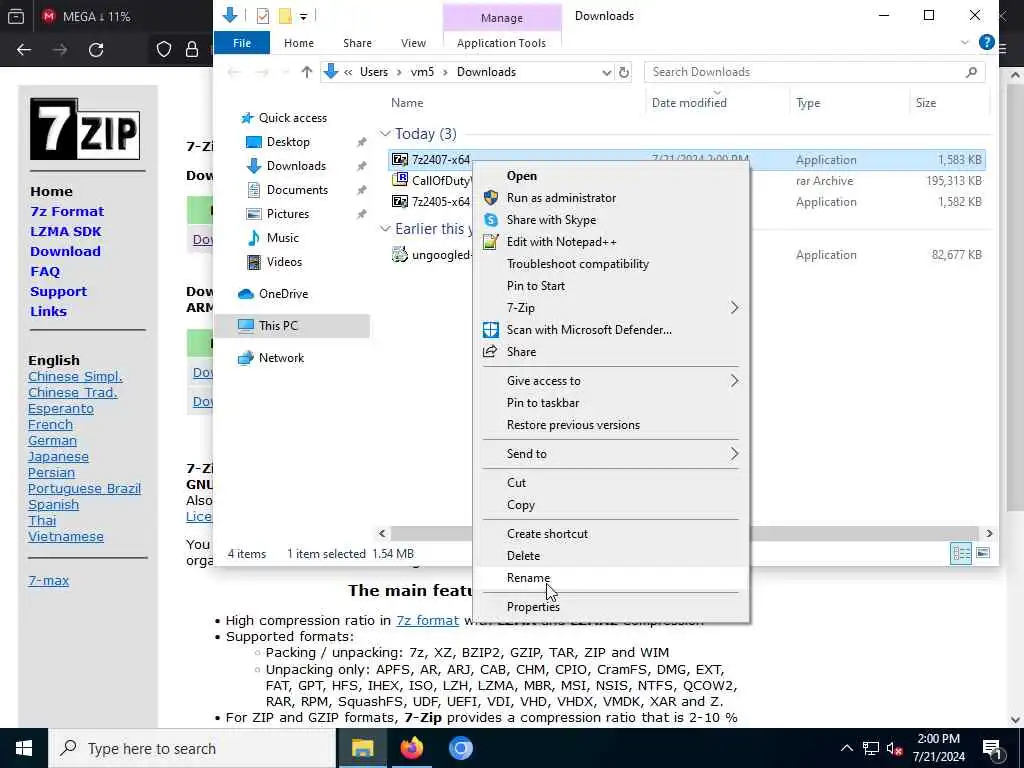
Task: Open the Support link on 7-Zip page
Action: pos(58,292)
